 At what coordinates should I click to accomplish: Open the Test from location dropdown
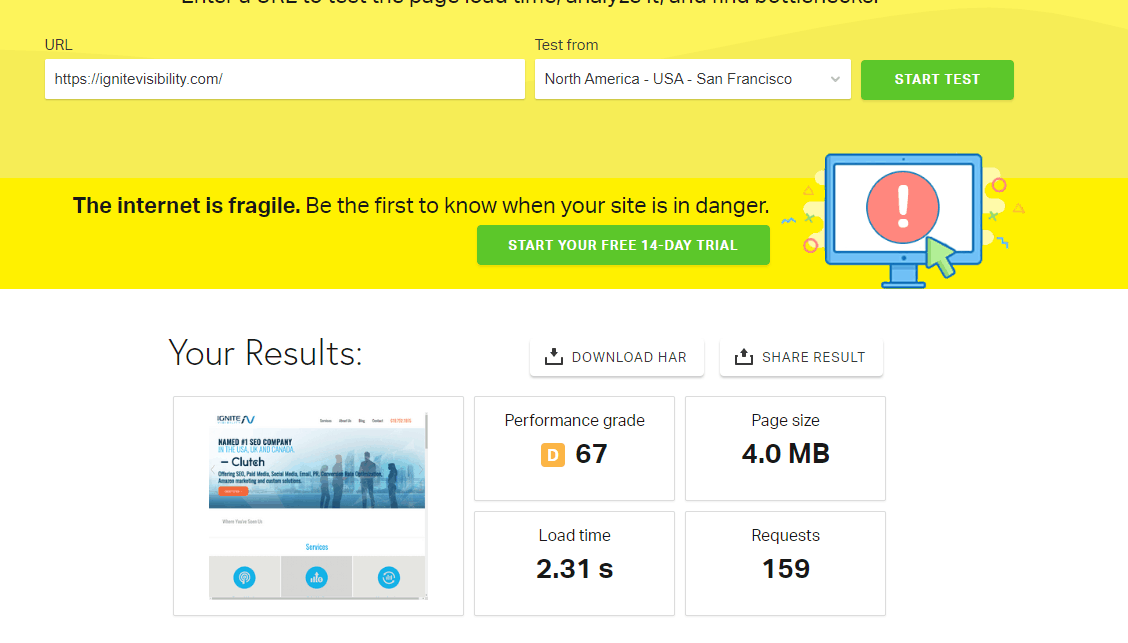tap(692, 79)
